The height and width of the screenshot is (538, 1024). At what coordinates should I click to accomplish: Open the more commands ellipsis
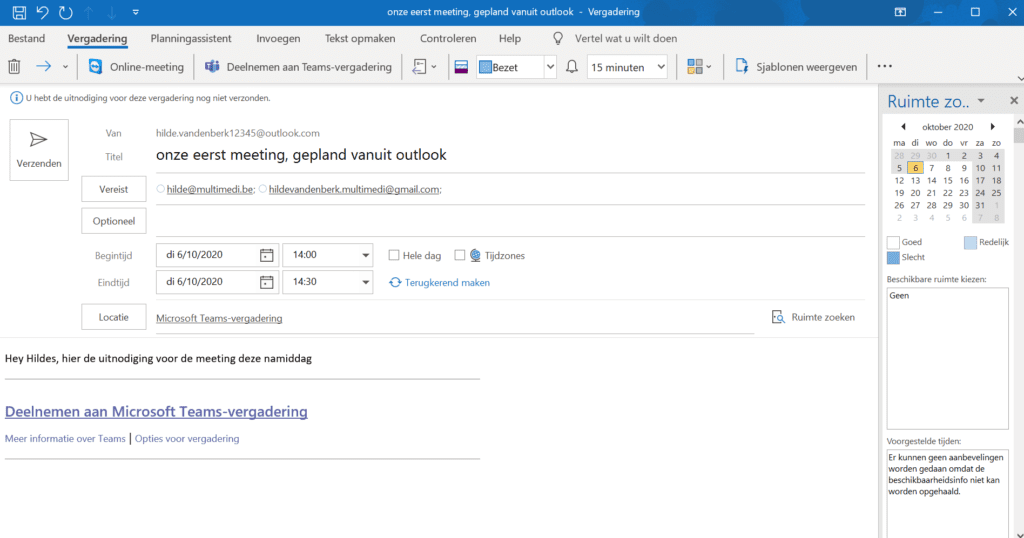pyautogui.click(x=884, y=66)
